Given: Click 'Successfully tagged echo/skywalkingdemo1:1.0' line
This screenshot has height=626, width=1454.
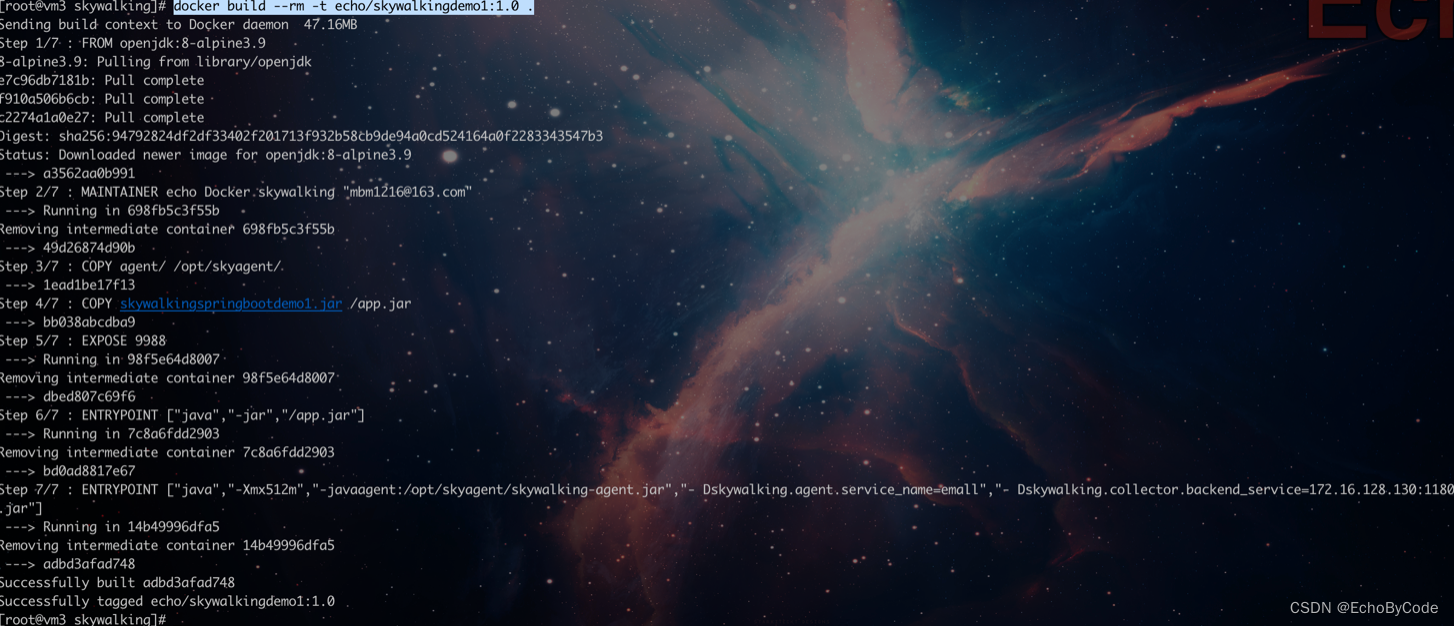Looking at the screenshot, I should tap(167, 601).
